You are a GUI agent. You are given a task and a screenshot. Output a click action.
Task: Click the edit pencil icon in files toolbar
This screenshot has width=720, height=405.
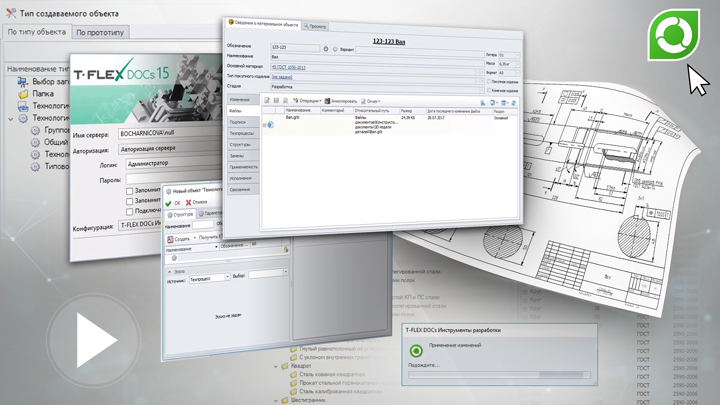(267, 100)
